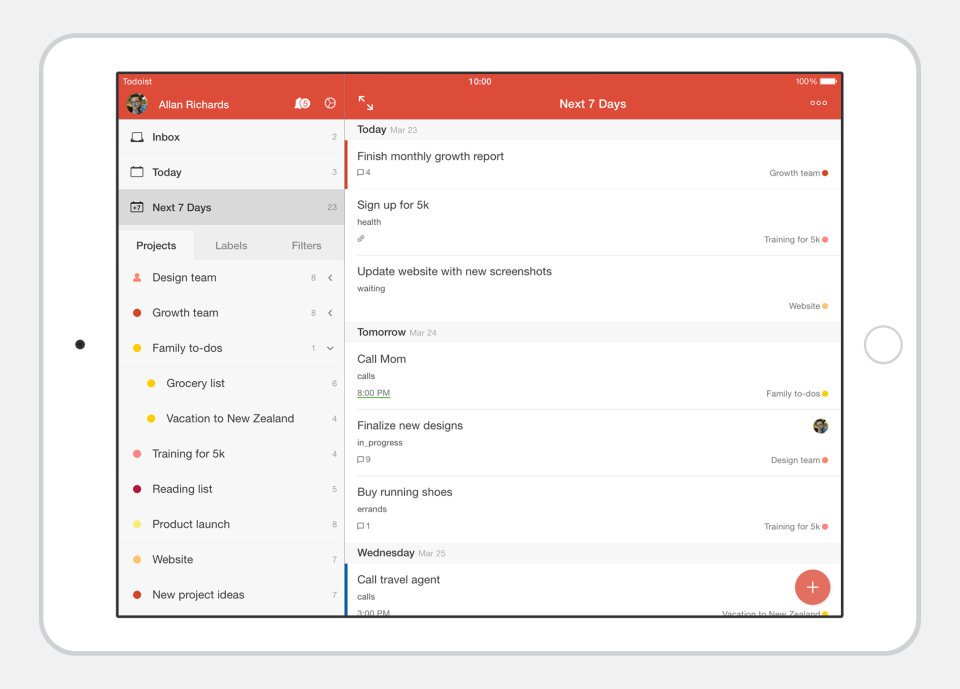Switch to the Labels tab
This screenshot has height=689, width=960.
click(x=231, y=245)
